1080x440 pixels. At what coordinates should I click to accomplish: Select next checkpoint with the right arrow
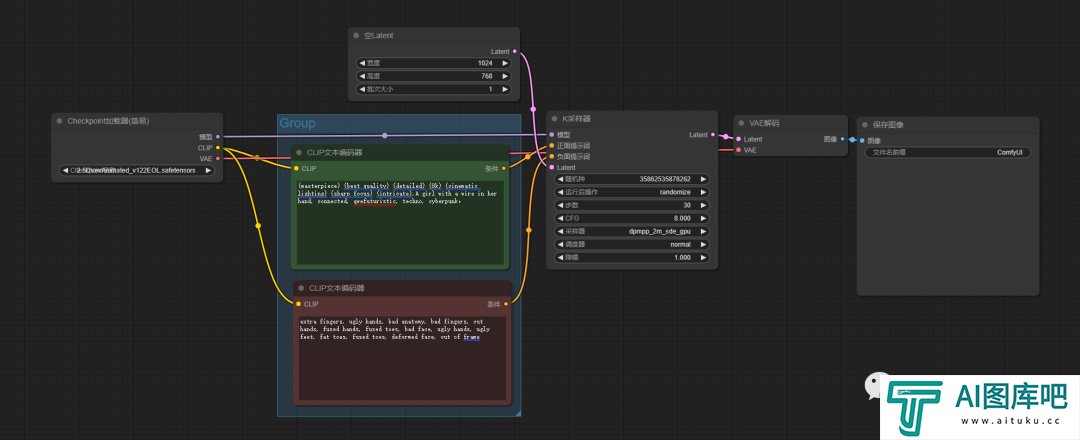tap(208, 170)
